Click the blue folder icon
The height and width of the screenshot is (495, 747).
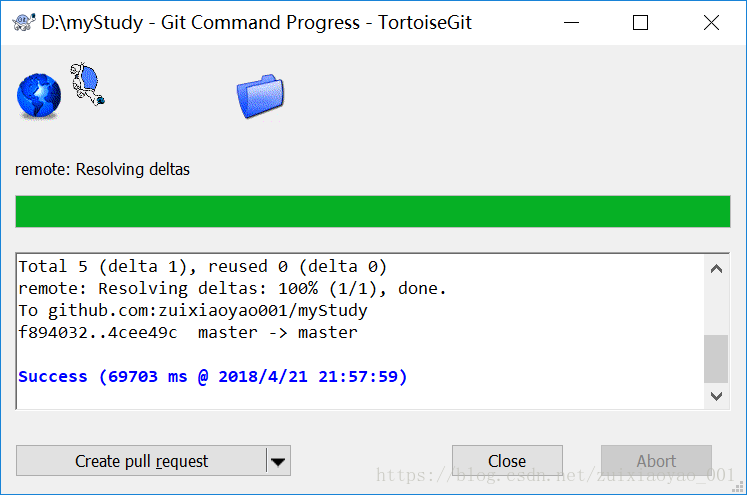[260, 96]
